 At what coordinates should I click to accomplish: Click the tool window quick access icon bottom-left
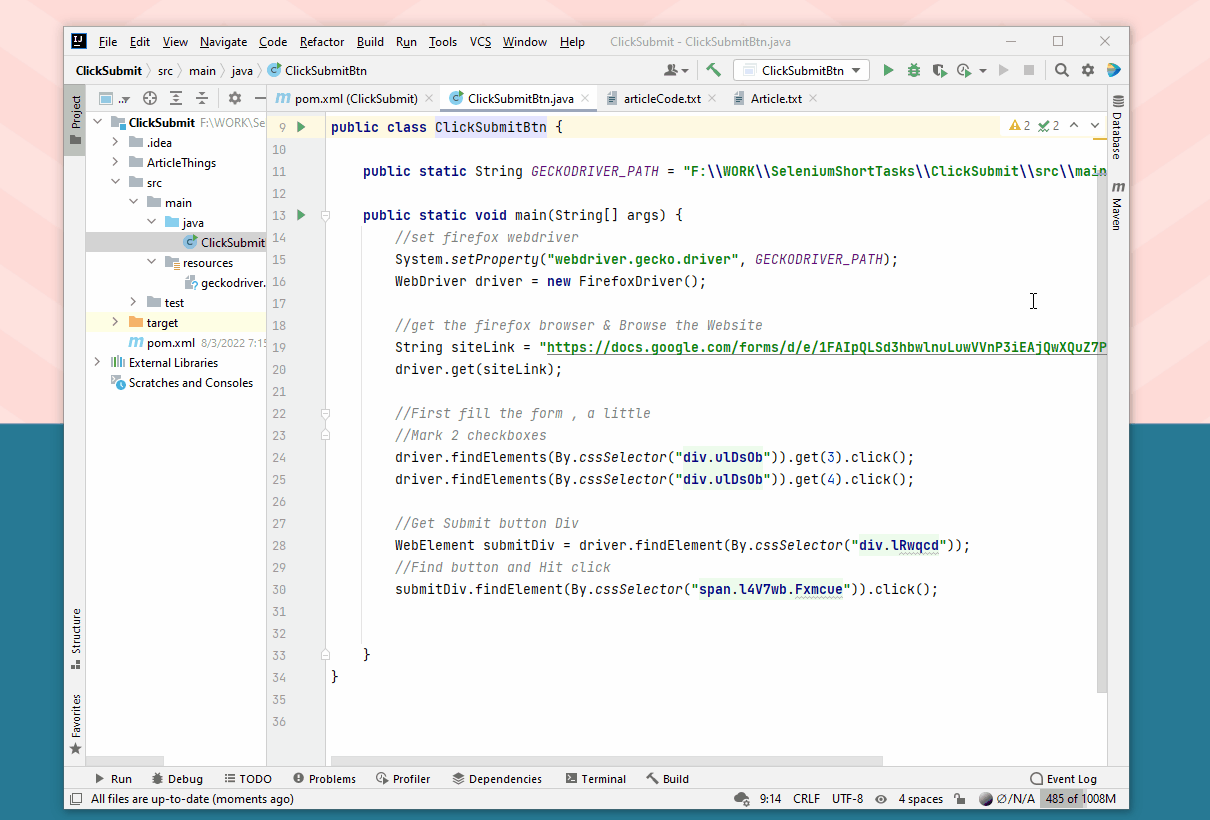point(76,799)
